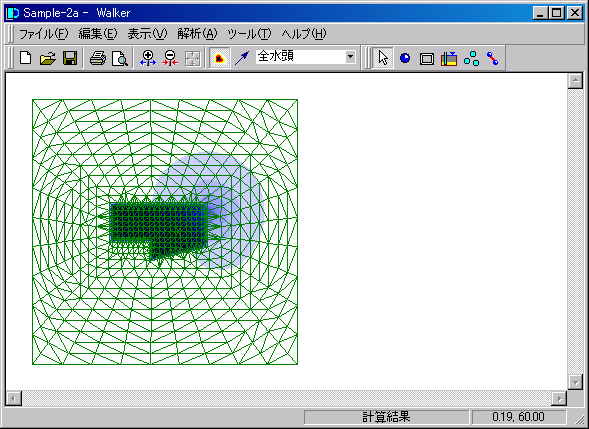Select the blue sphere node tool

coord(405,58)
